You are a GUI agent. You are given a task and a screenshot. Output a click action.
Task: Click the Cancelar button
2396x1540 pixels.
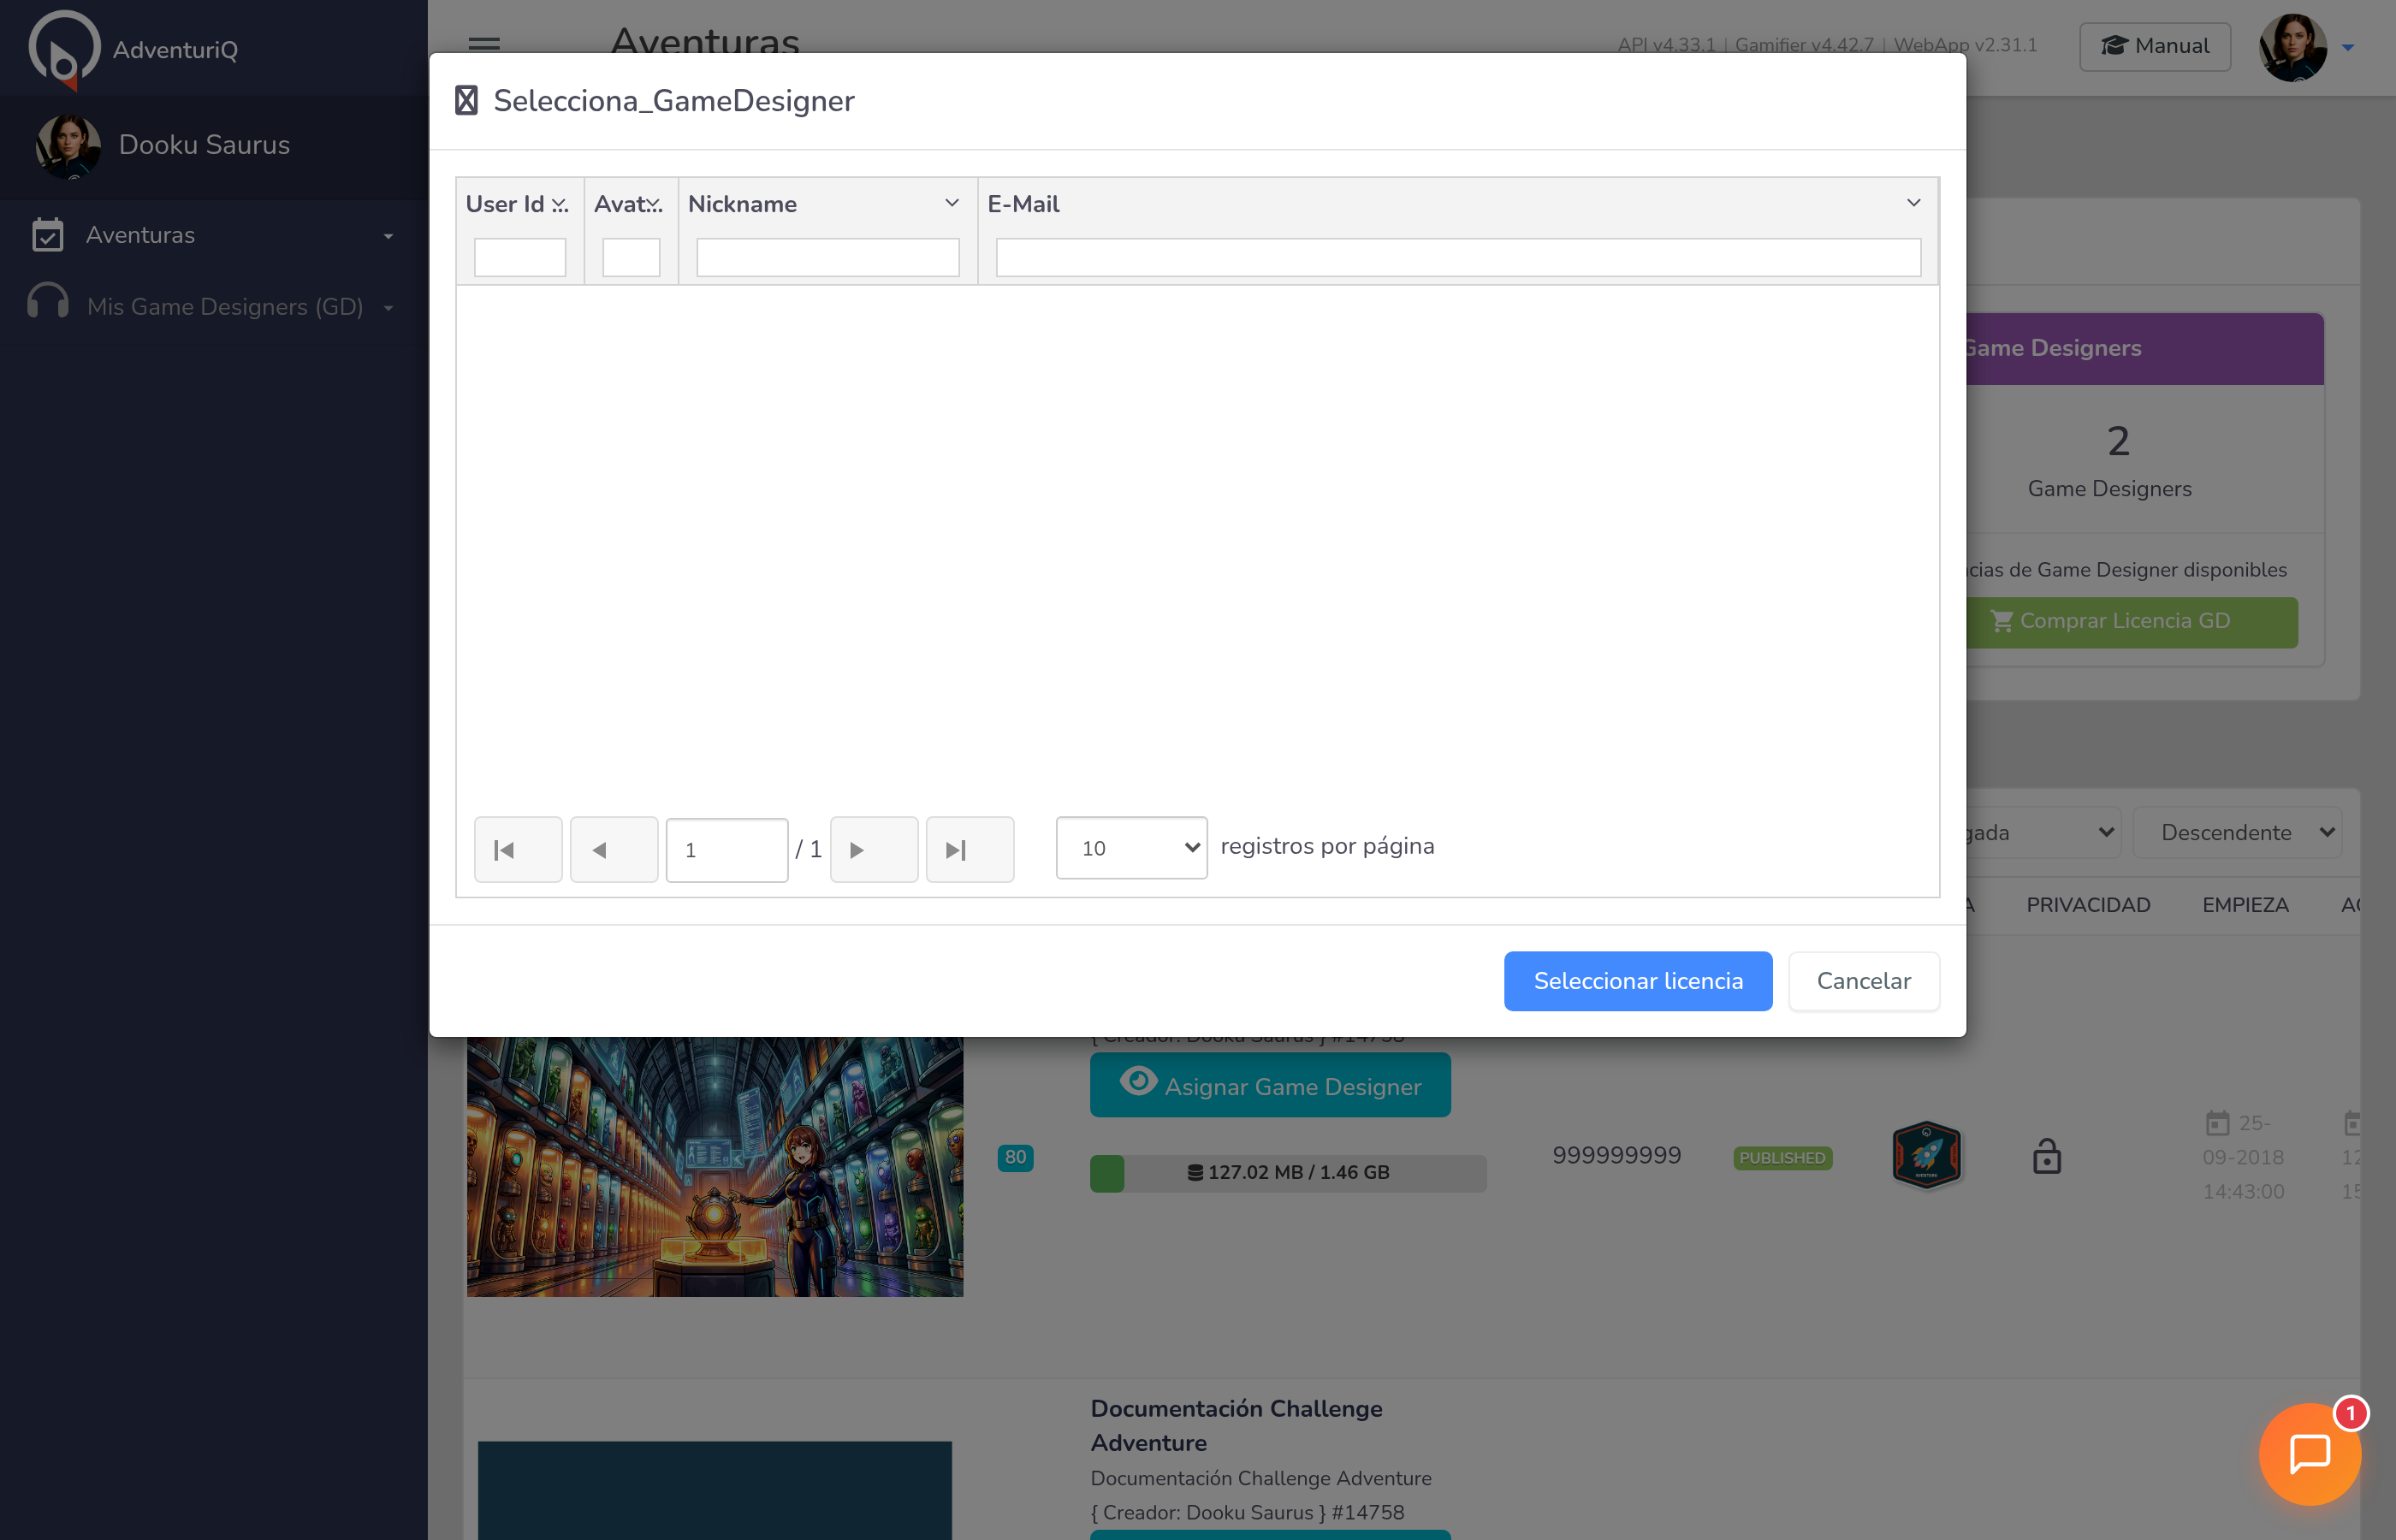pyautogui.click(x=1863, y=980)
